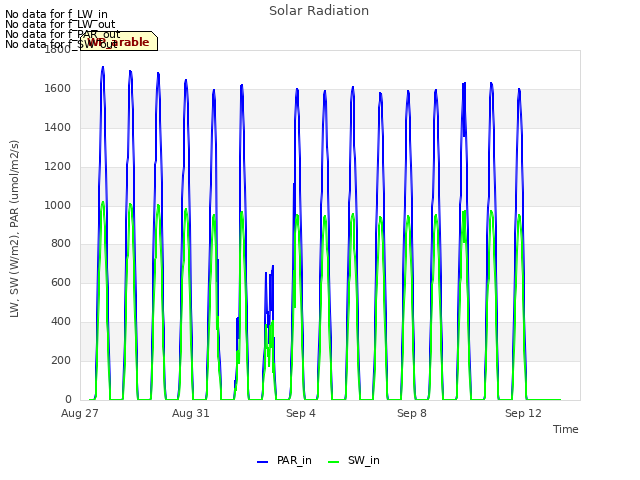Click the 0 y-axis tick label

point(68,399)
